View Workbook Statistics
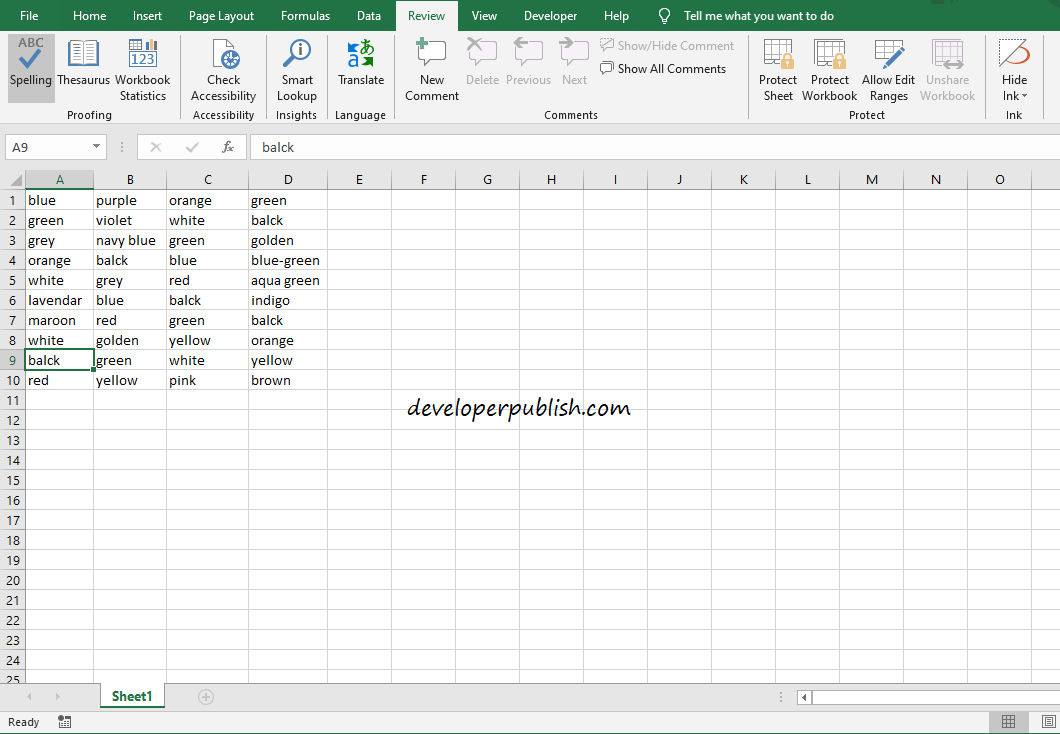Viewport: 1060px width, 734px height. click(142, 68)
